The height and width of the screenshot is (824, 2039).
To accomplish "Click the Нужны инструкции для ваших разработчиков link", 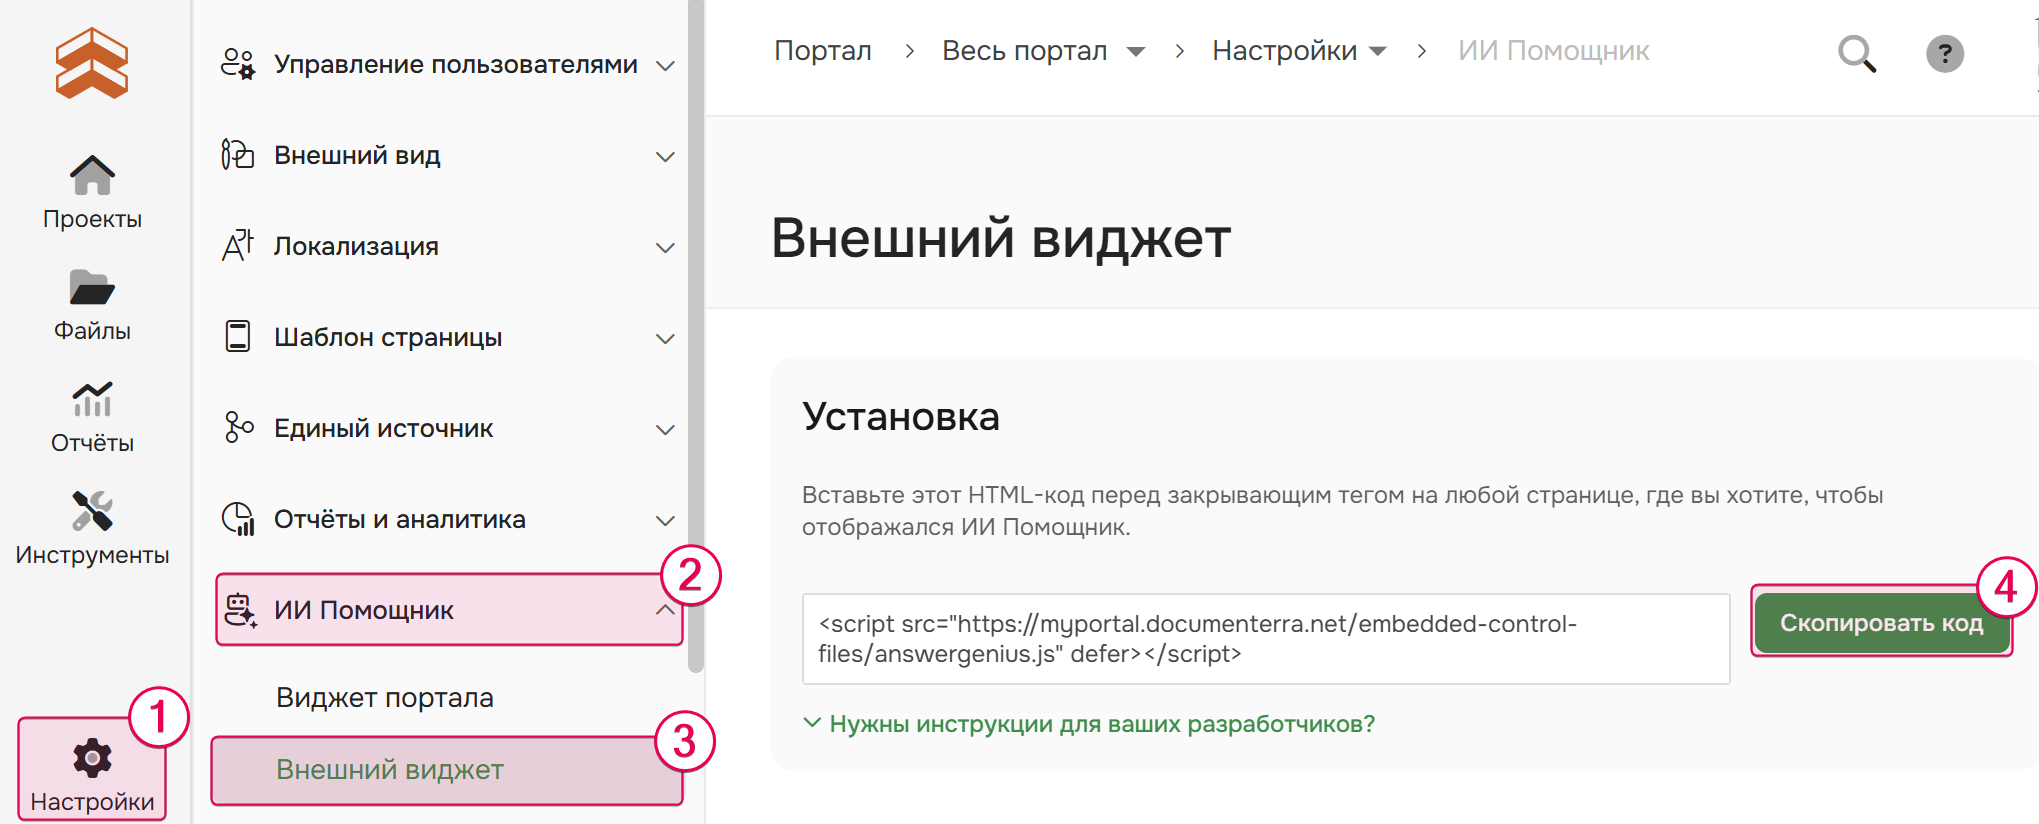I will click(1102, 724).
